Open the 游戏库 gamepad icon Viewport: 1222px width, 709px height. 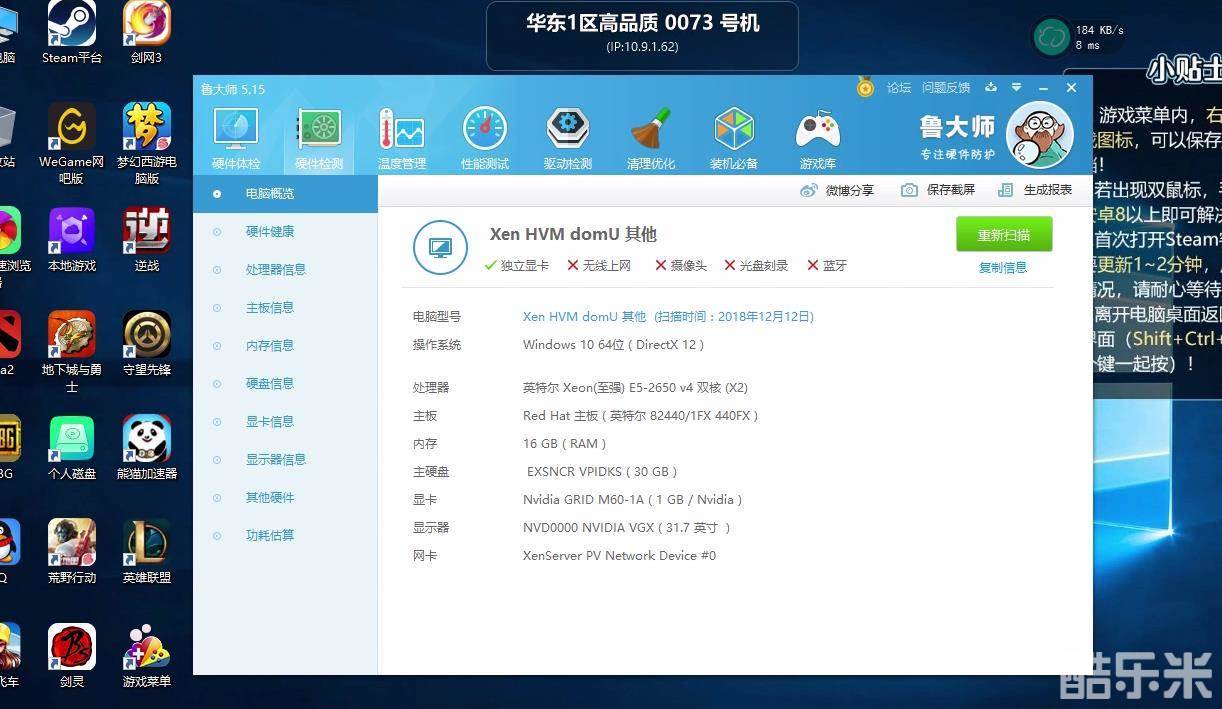[817, 138]
